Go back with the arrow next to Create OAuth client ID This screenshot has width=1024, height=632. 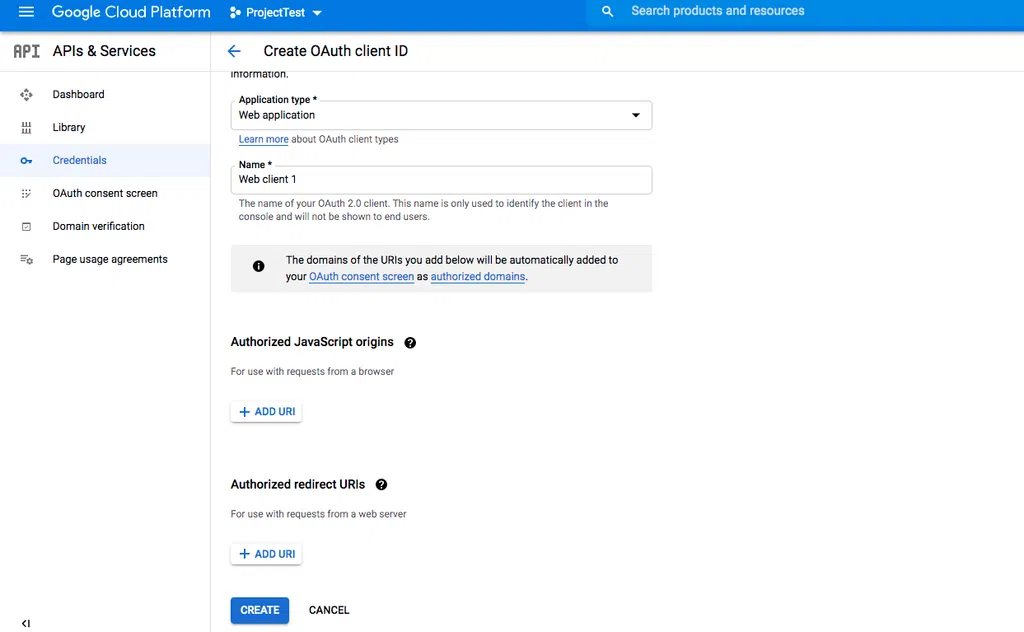click(x=234, y=51)
